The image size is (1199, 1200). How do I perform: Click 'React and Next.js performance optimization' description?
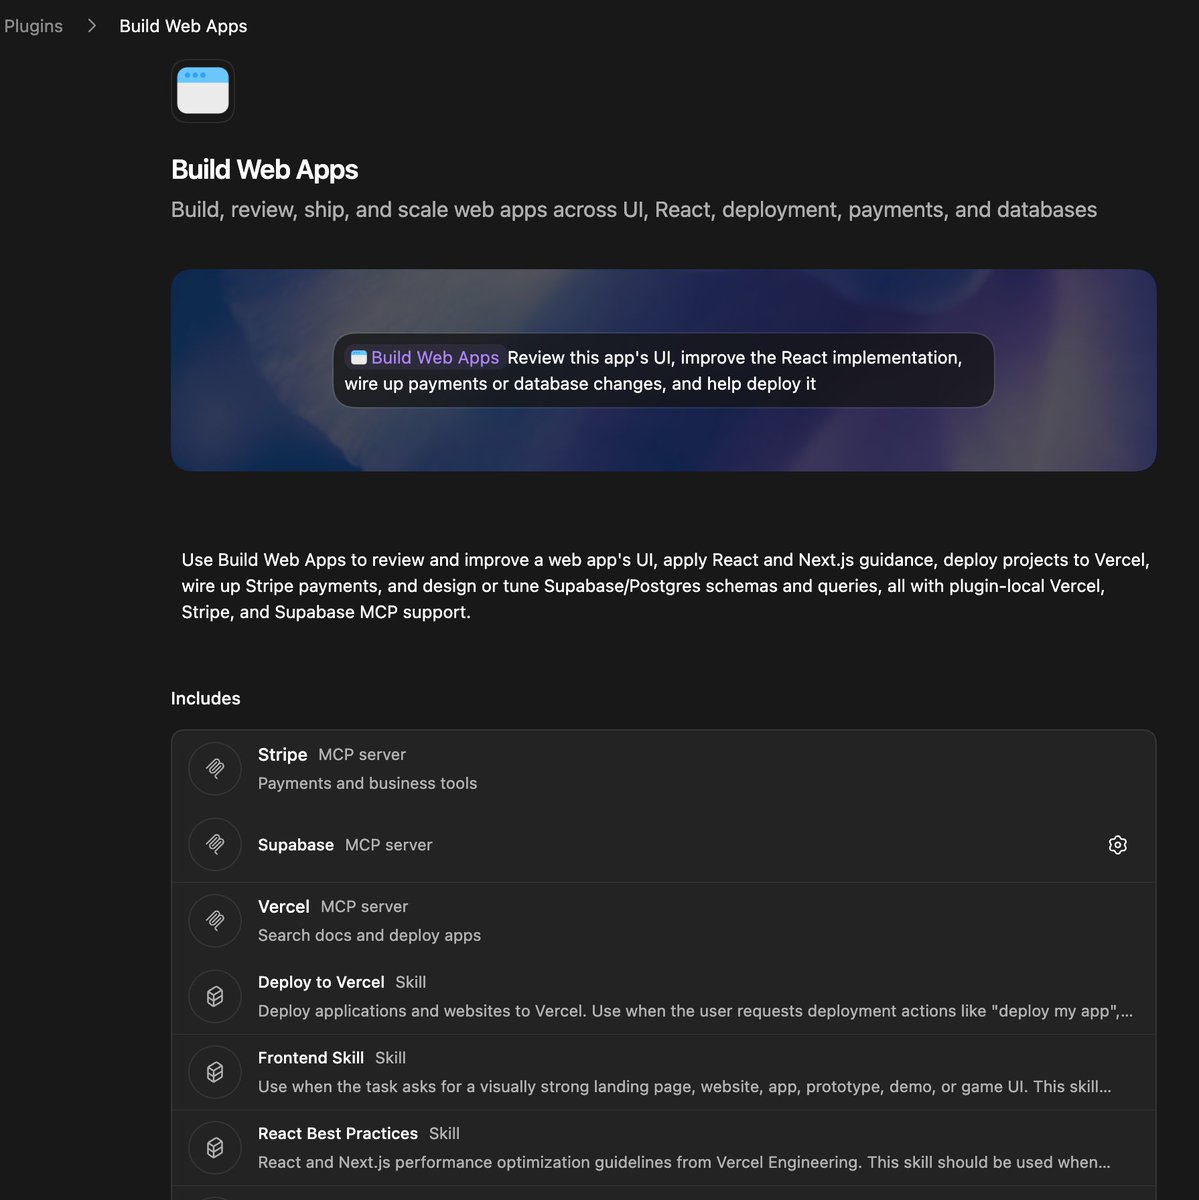684,1163
